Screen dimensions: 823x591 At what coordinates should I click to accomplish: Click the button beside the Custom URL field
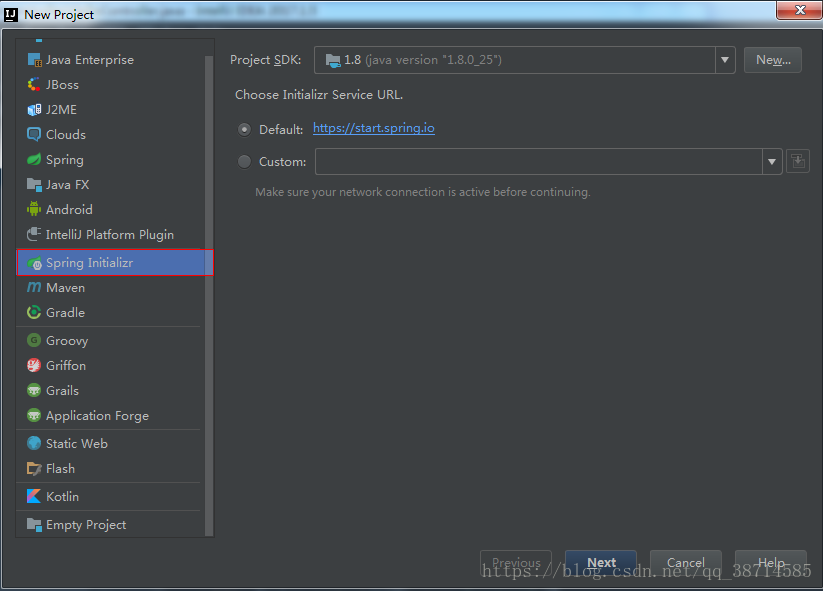[798, 162]
